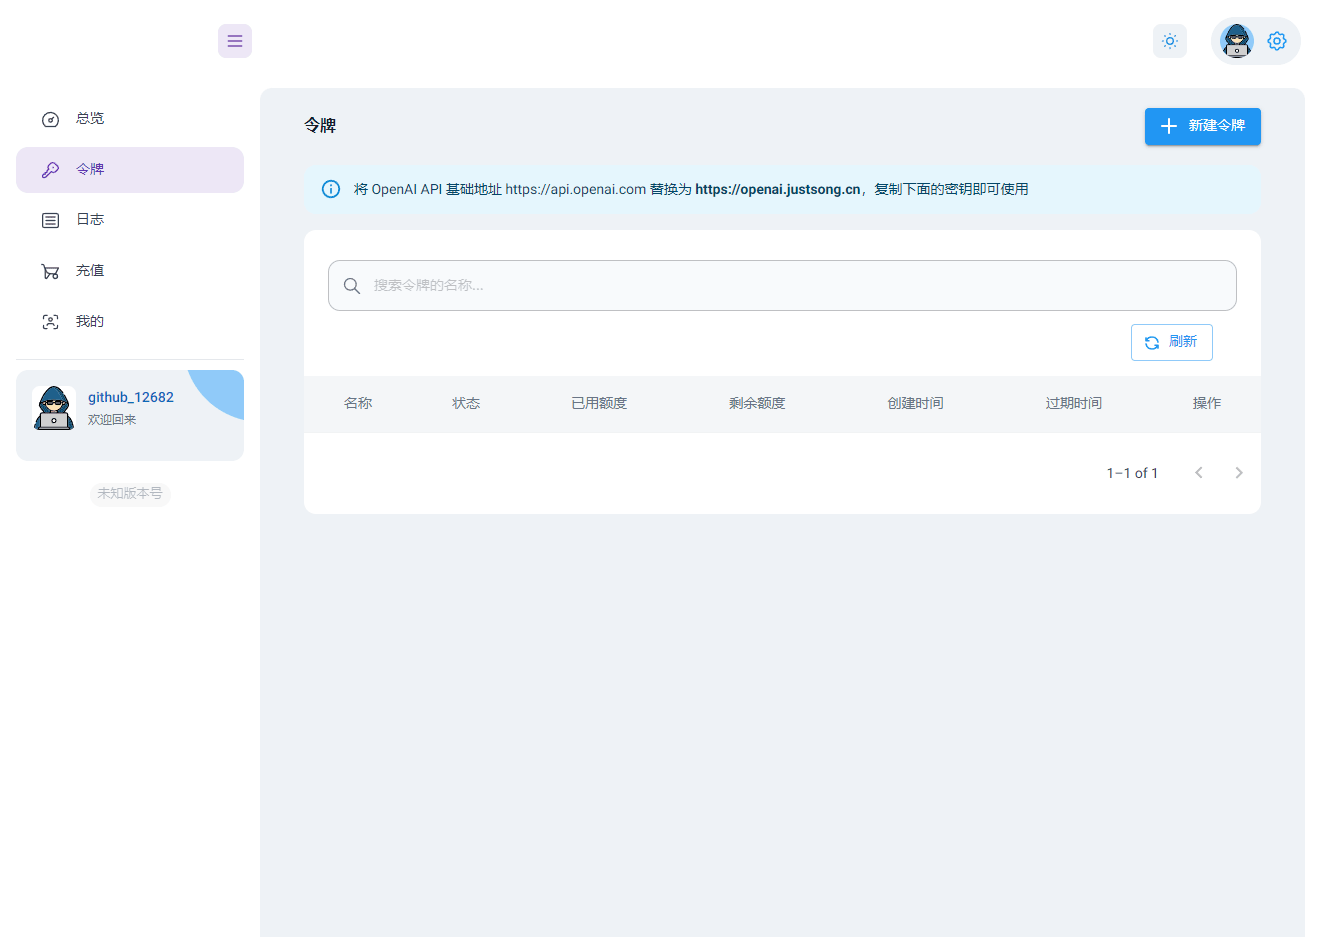Click the sidebar profile card avatar
The image size is (1325, 937).
[x=54, y=408]
